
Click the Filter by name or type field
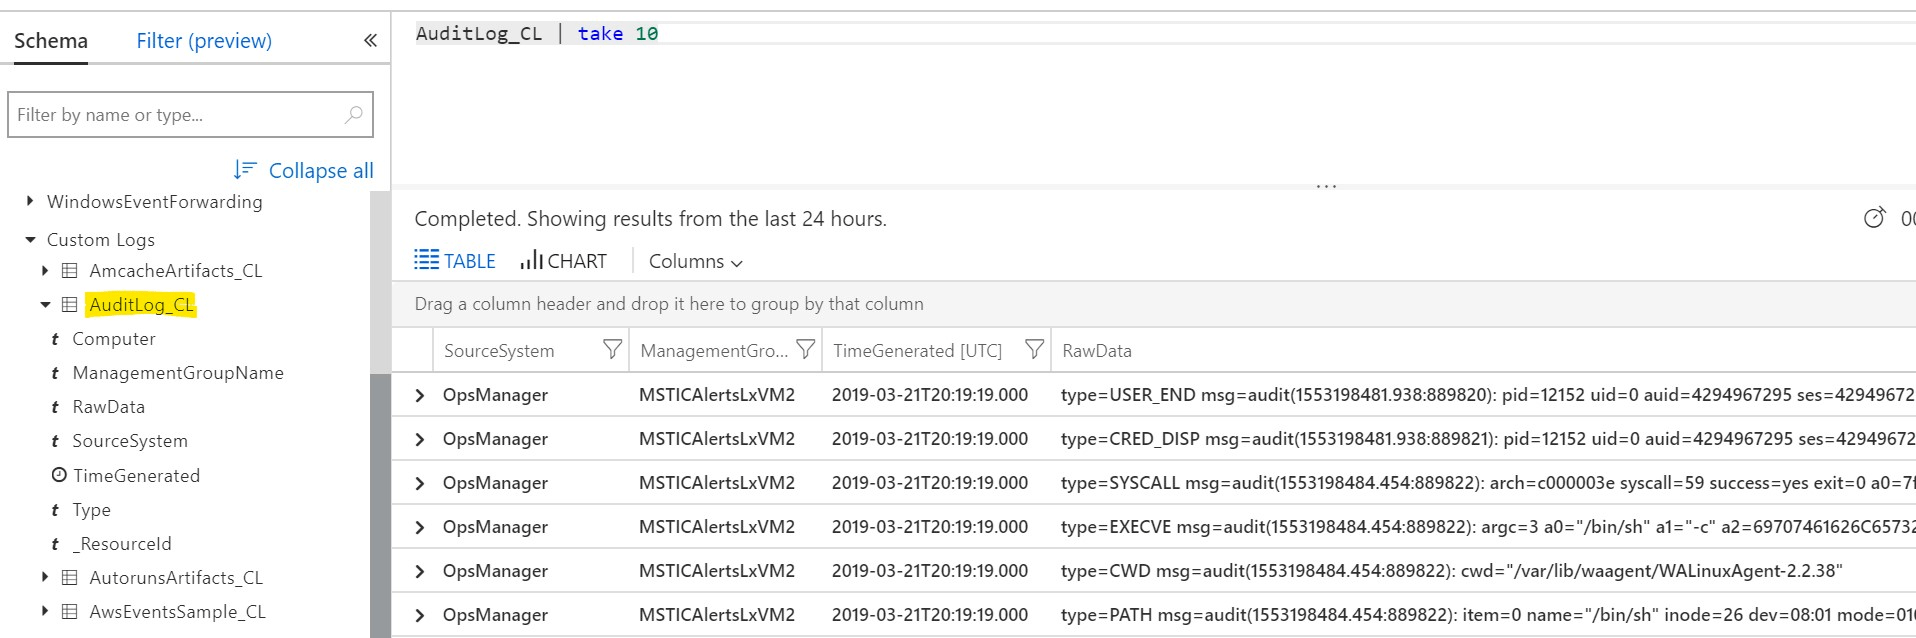pos(190,115)
